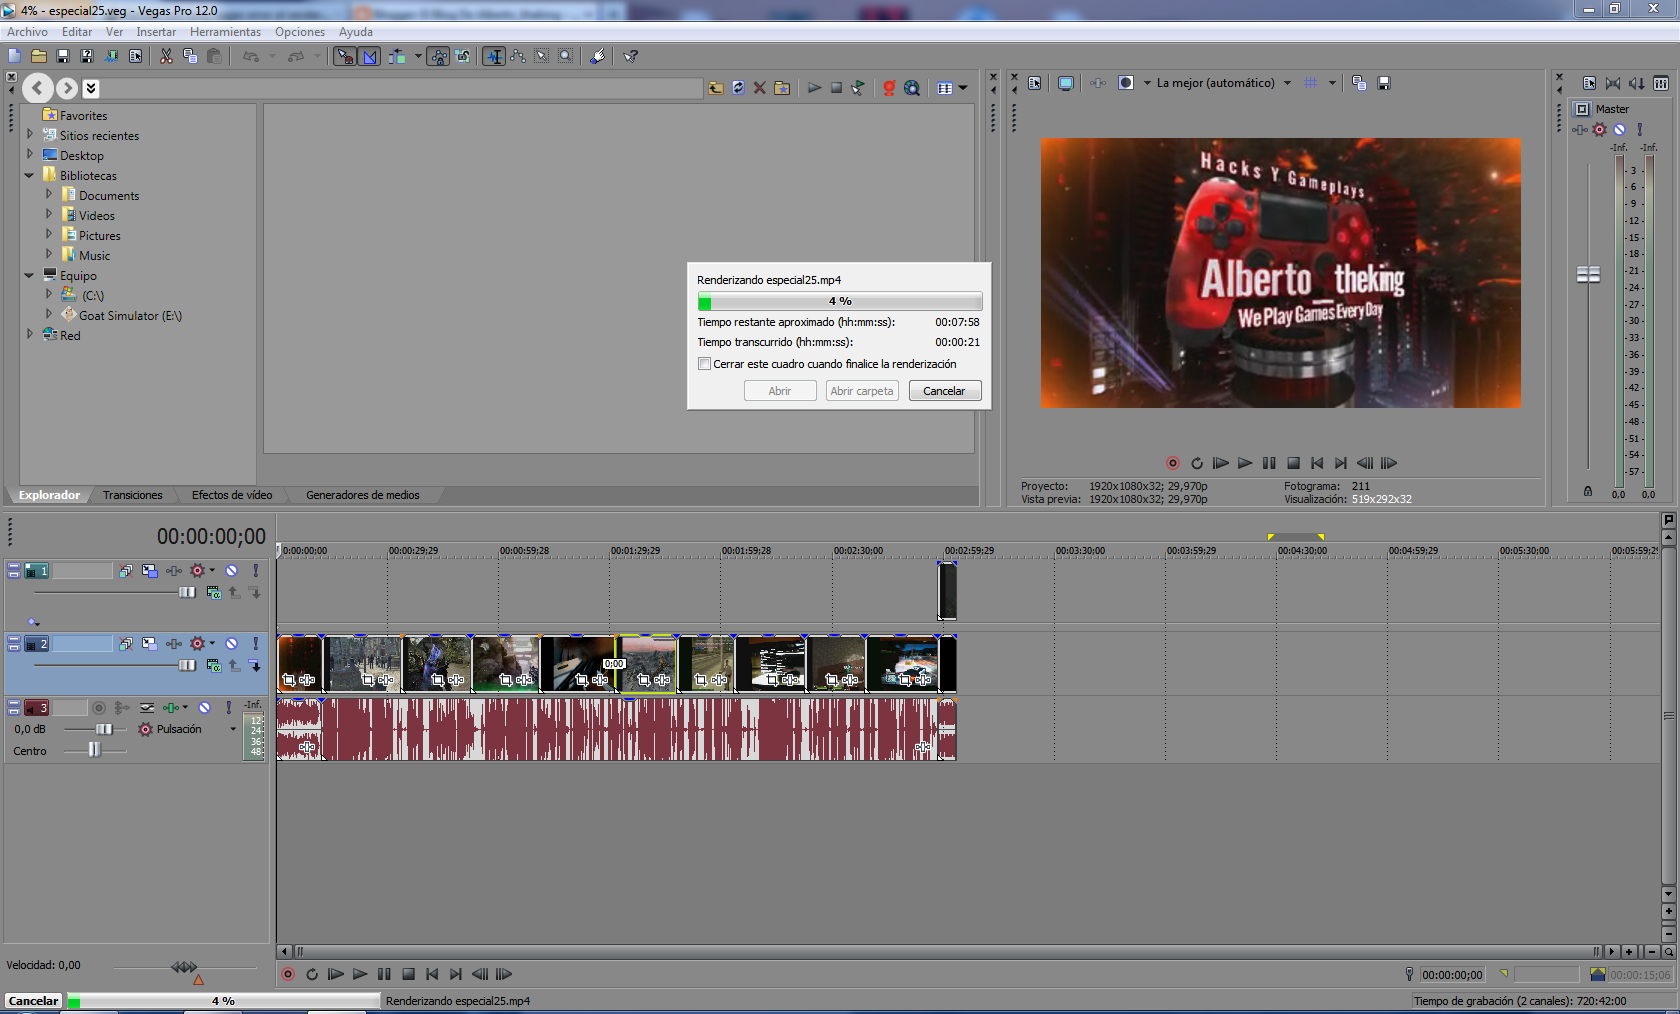Mute video track 1
Image resolution: width=1680 pixels, height=1014 pixels.
231,570
